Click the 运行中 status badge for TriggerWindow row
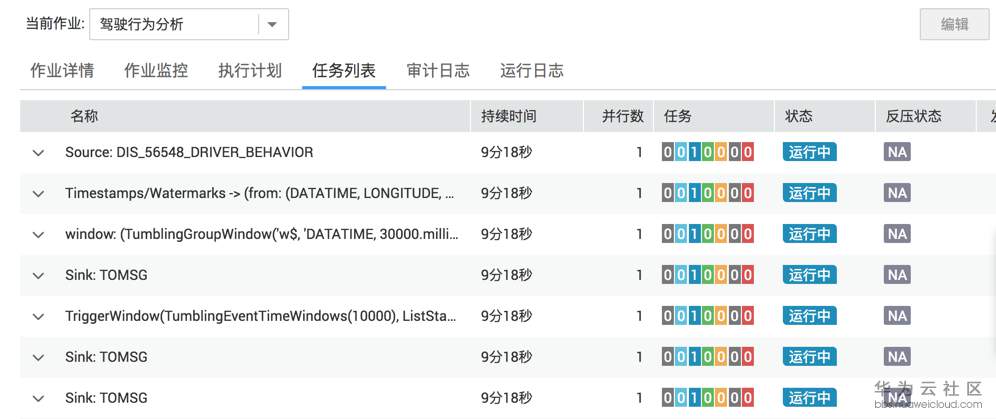Viewport: 996px width, 419px height. pyautogui.click(x=809, y=316)
